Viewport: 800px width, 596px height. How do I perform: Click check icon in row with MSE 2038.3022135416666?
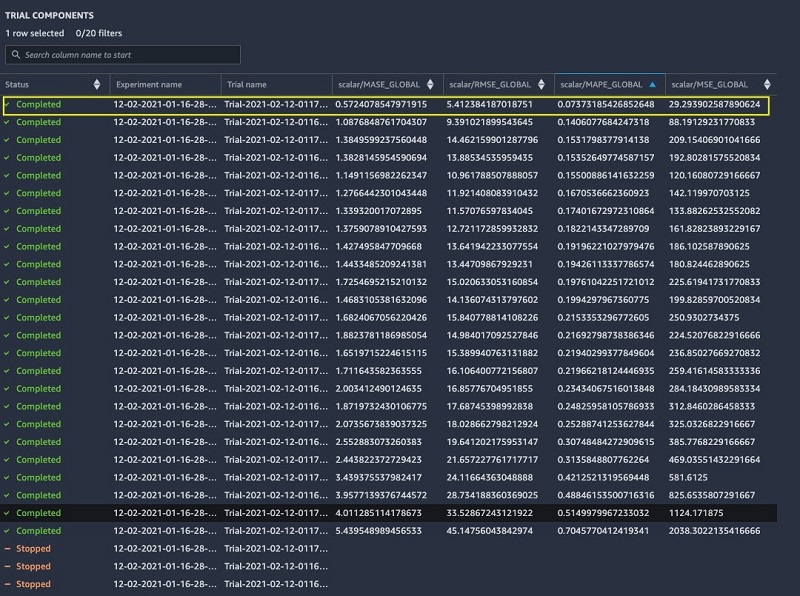click(7, 531)
